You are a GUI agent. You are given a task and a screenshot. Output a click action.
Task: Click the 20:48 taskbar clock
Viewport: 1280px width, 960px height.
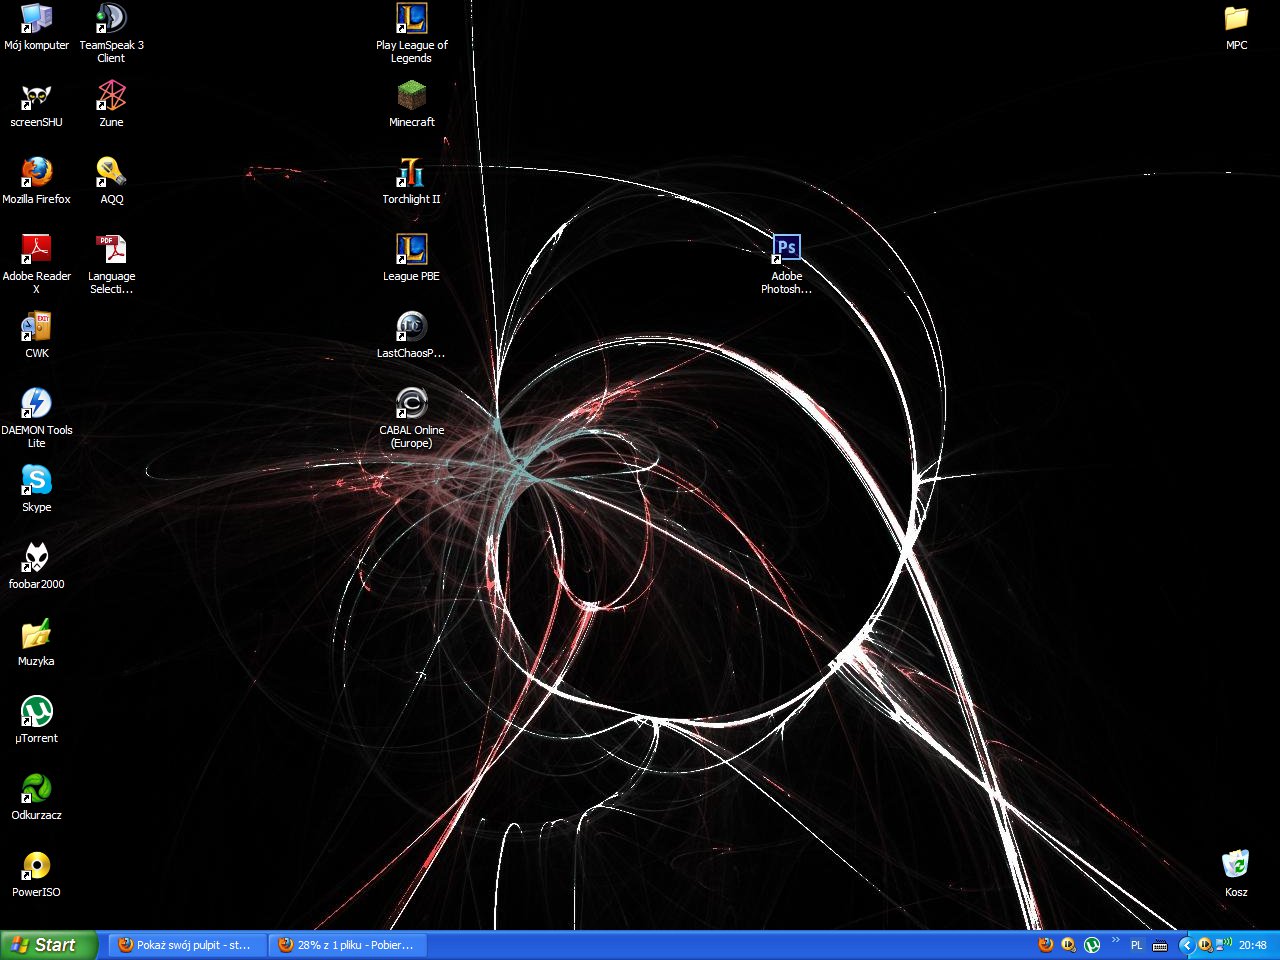coord(1252,945)
